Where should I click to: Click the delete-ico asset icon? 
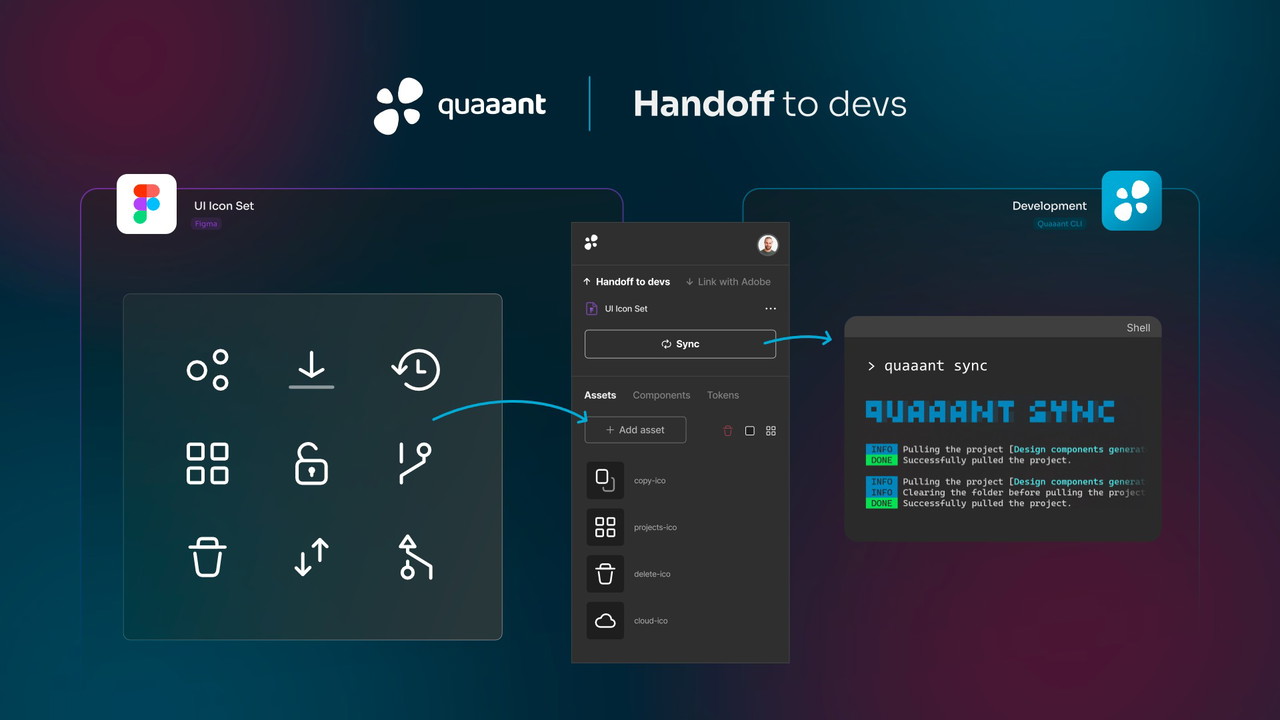coord(605,574)
